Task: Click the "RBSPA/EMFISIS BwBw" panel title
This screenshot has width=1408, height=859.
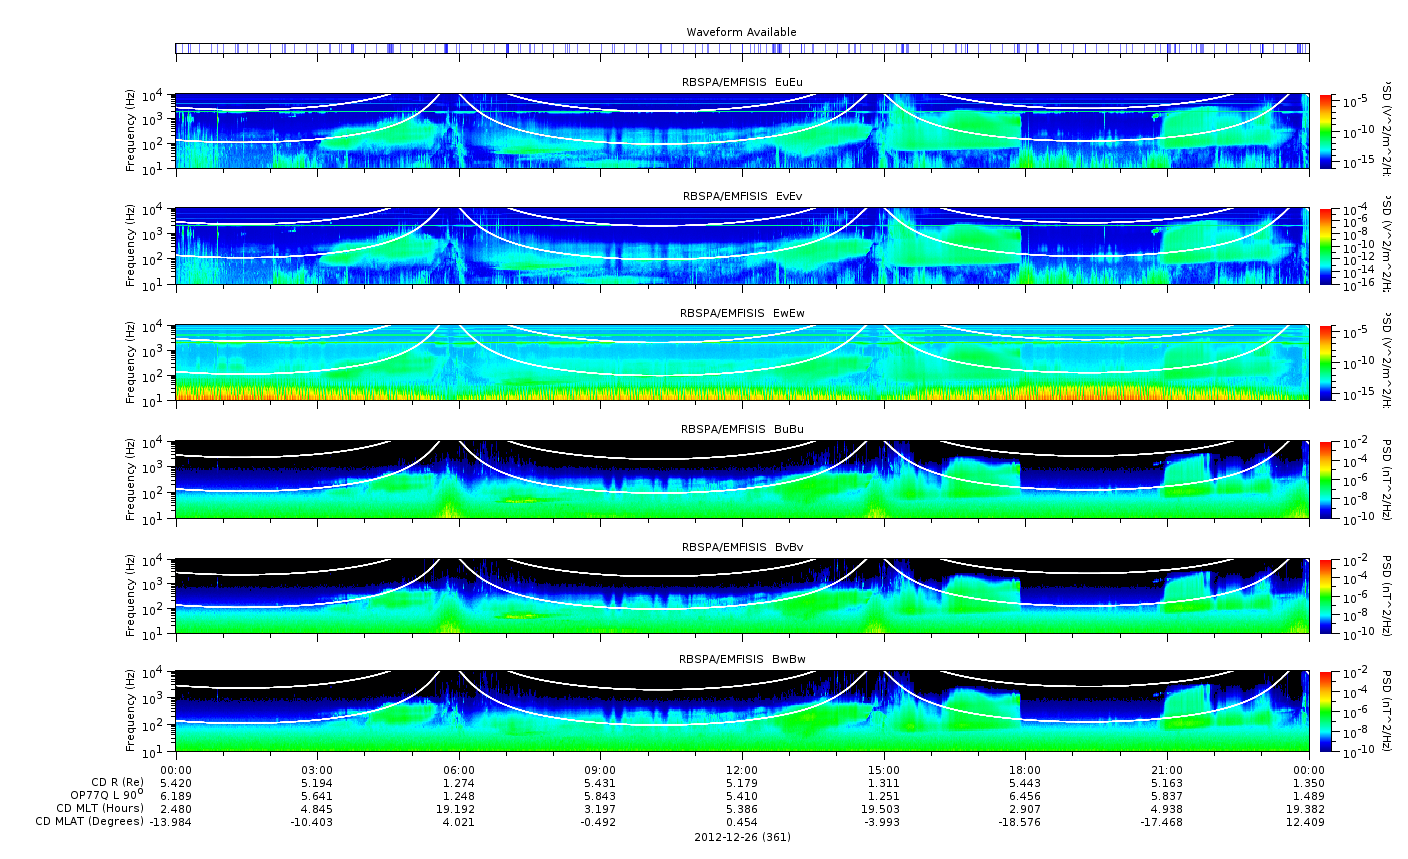Action: tap(742, 659)
